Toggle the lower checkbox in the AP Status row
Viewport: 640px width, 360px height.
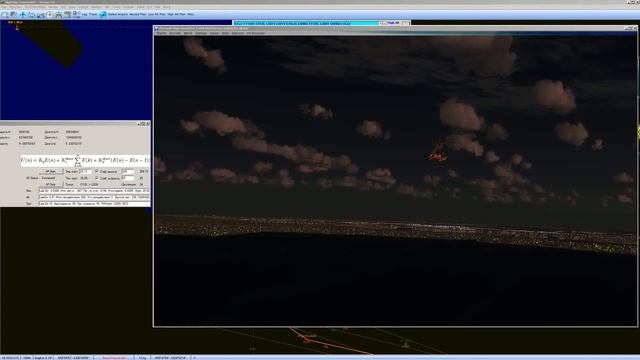coord(97,178)
